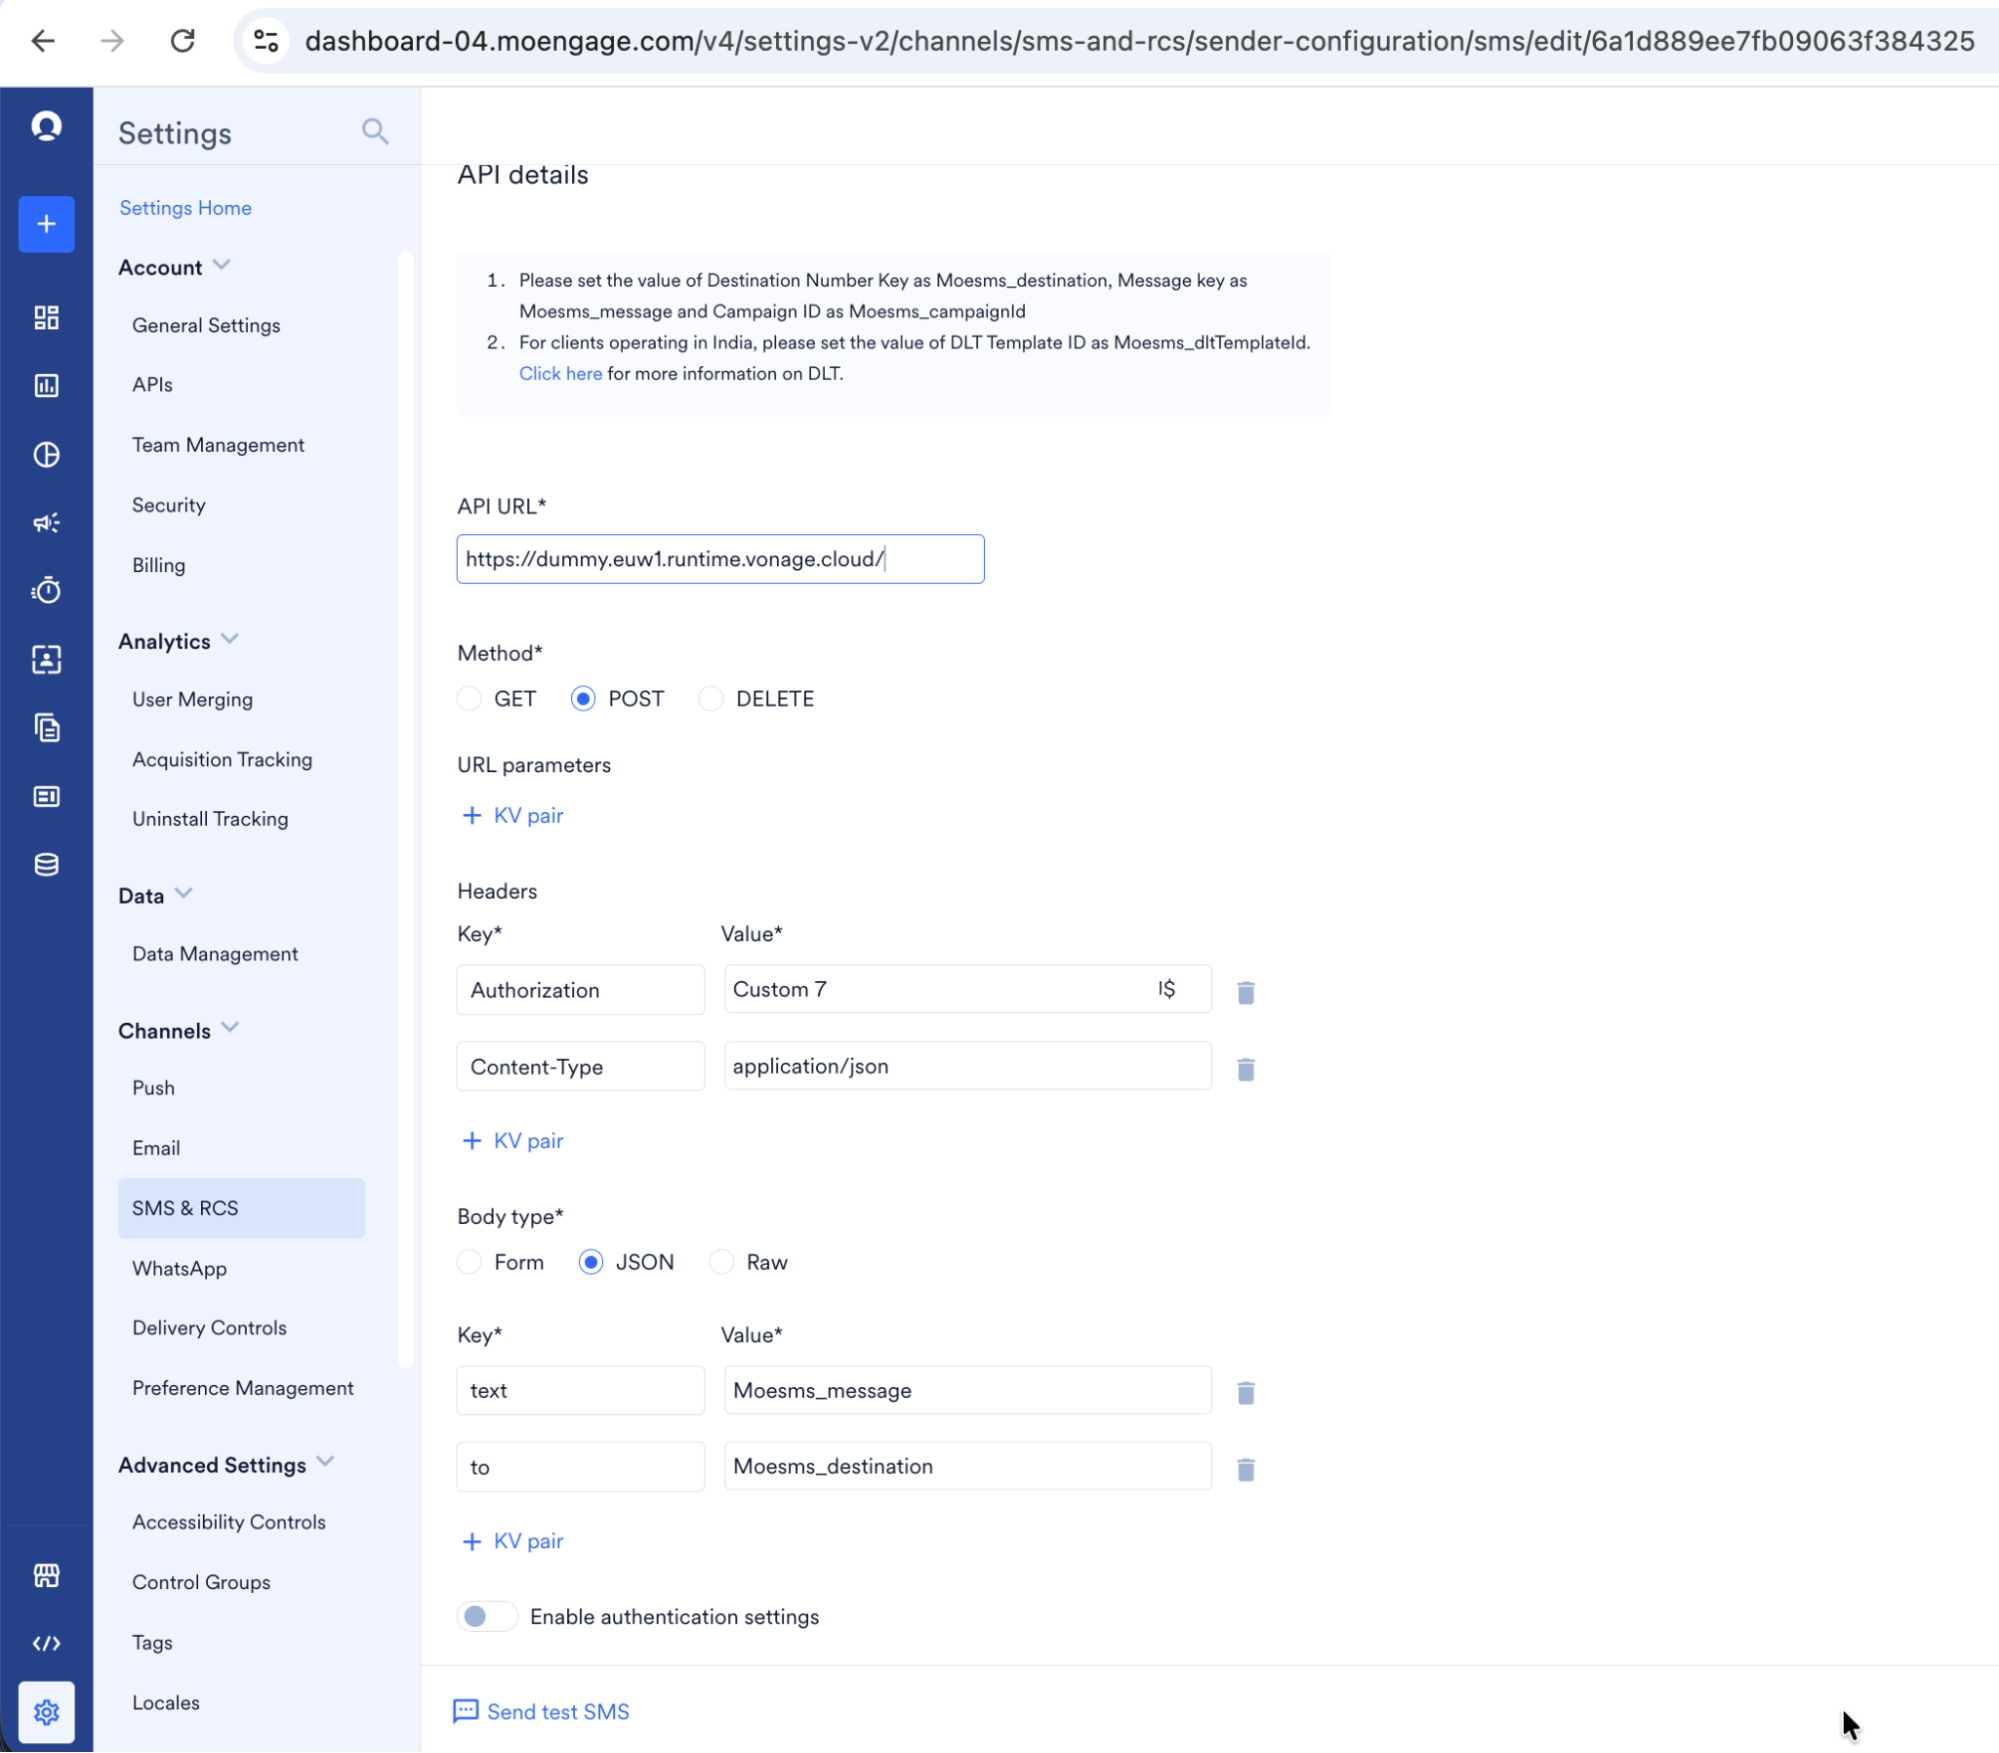The width and height of the screenshot is (1999, 1753).
Task: Open the database stack icon
Action: [46, 865]
